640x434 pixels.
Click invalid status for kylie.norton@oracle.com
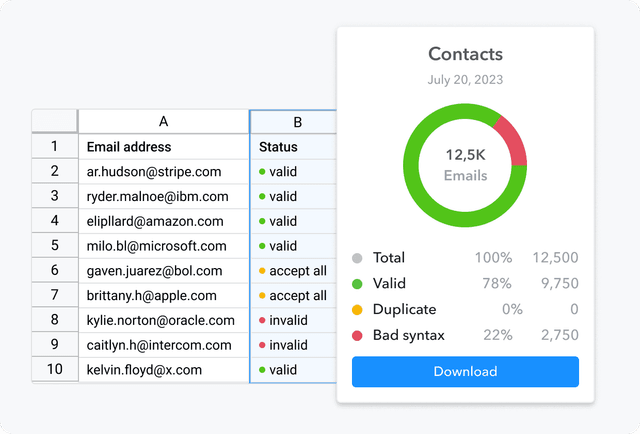[293, 320]
